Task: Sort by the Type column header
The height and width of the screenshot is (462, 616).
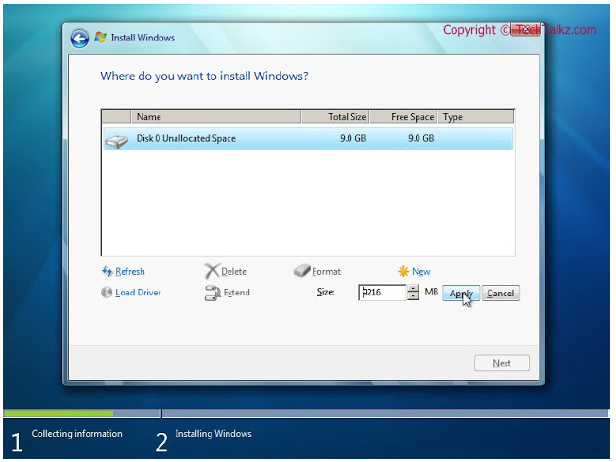Action: point(476,117)
